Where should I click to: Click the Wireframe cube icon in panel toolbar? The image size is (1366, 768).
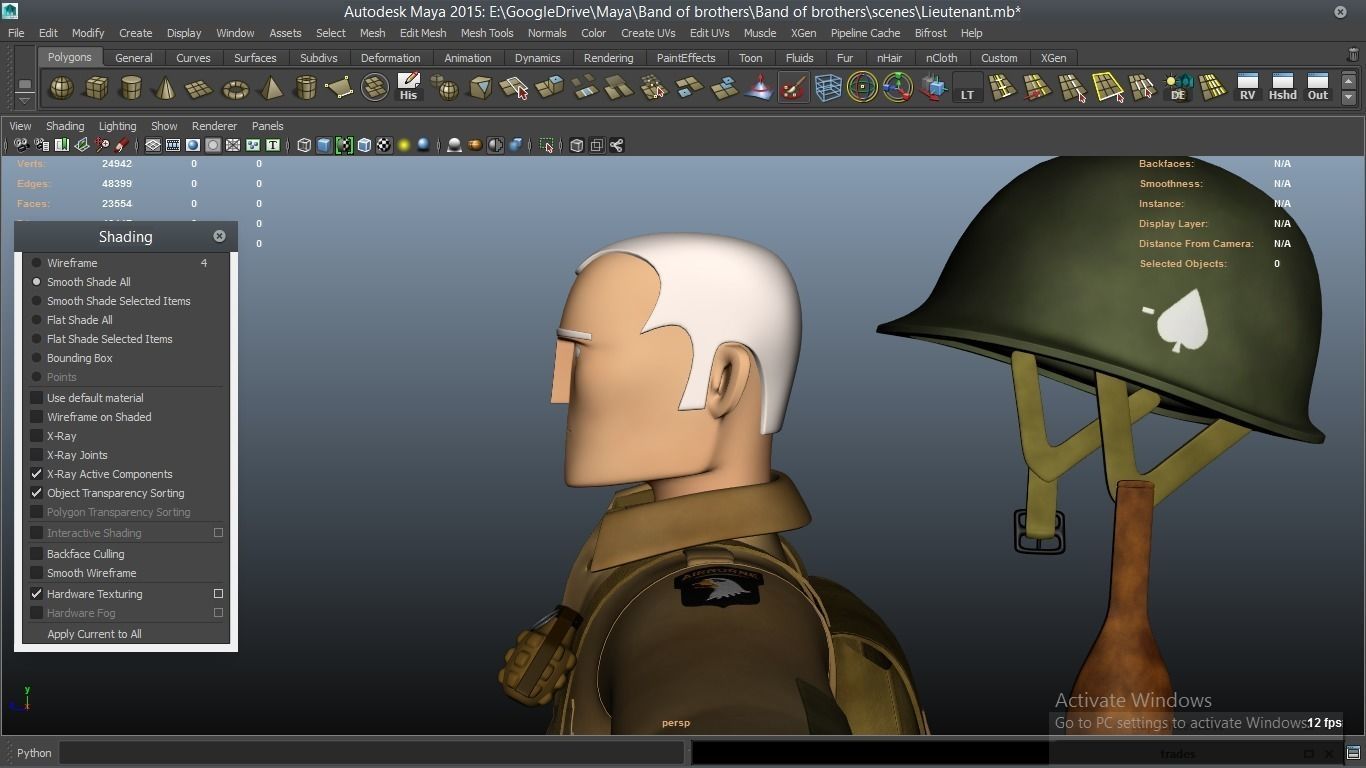click(304, 145)
